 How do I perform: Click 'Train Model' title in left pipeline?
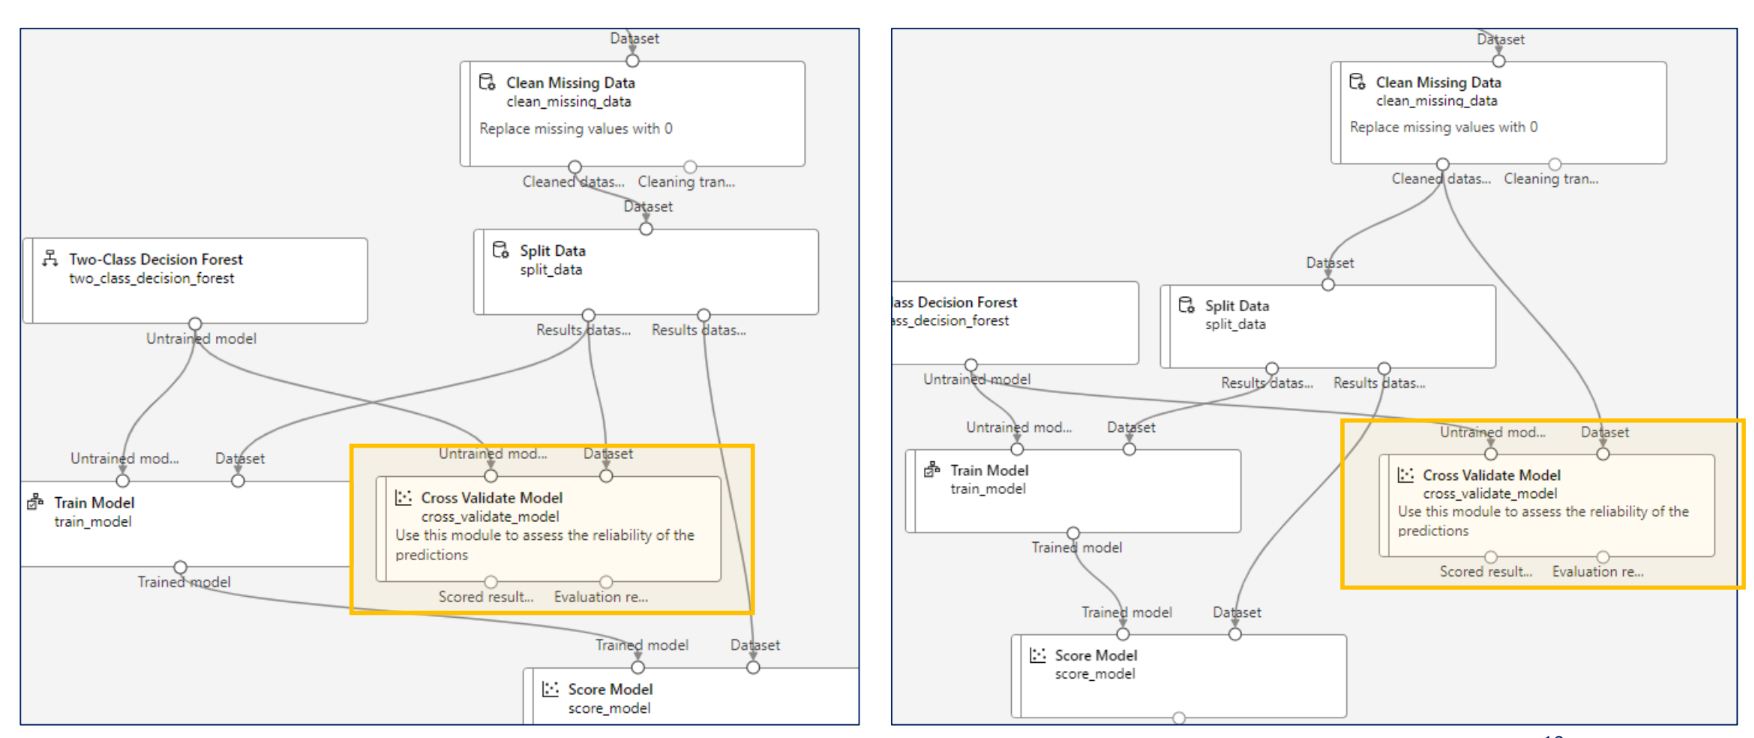[94, 503]
